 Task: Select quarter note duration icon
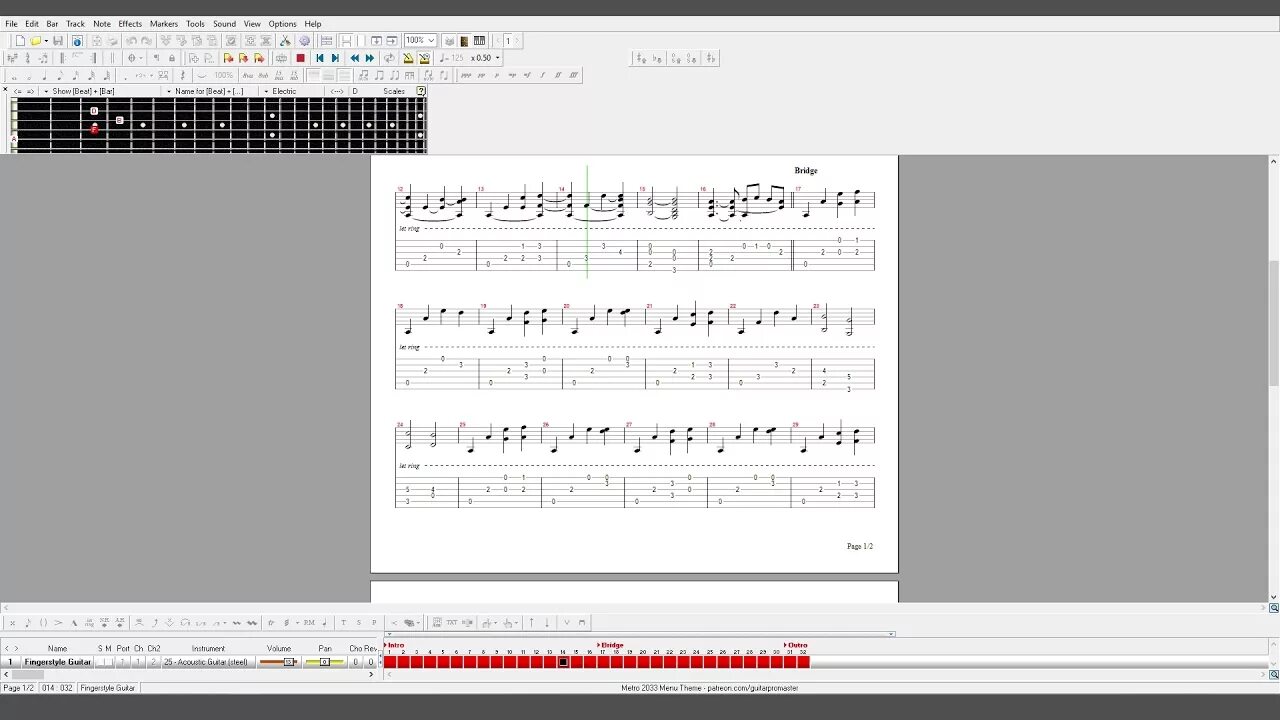(x=44, y=75)
